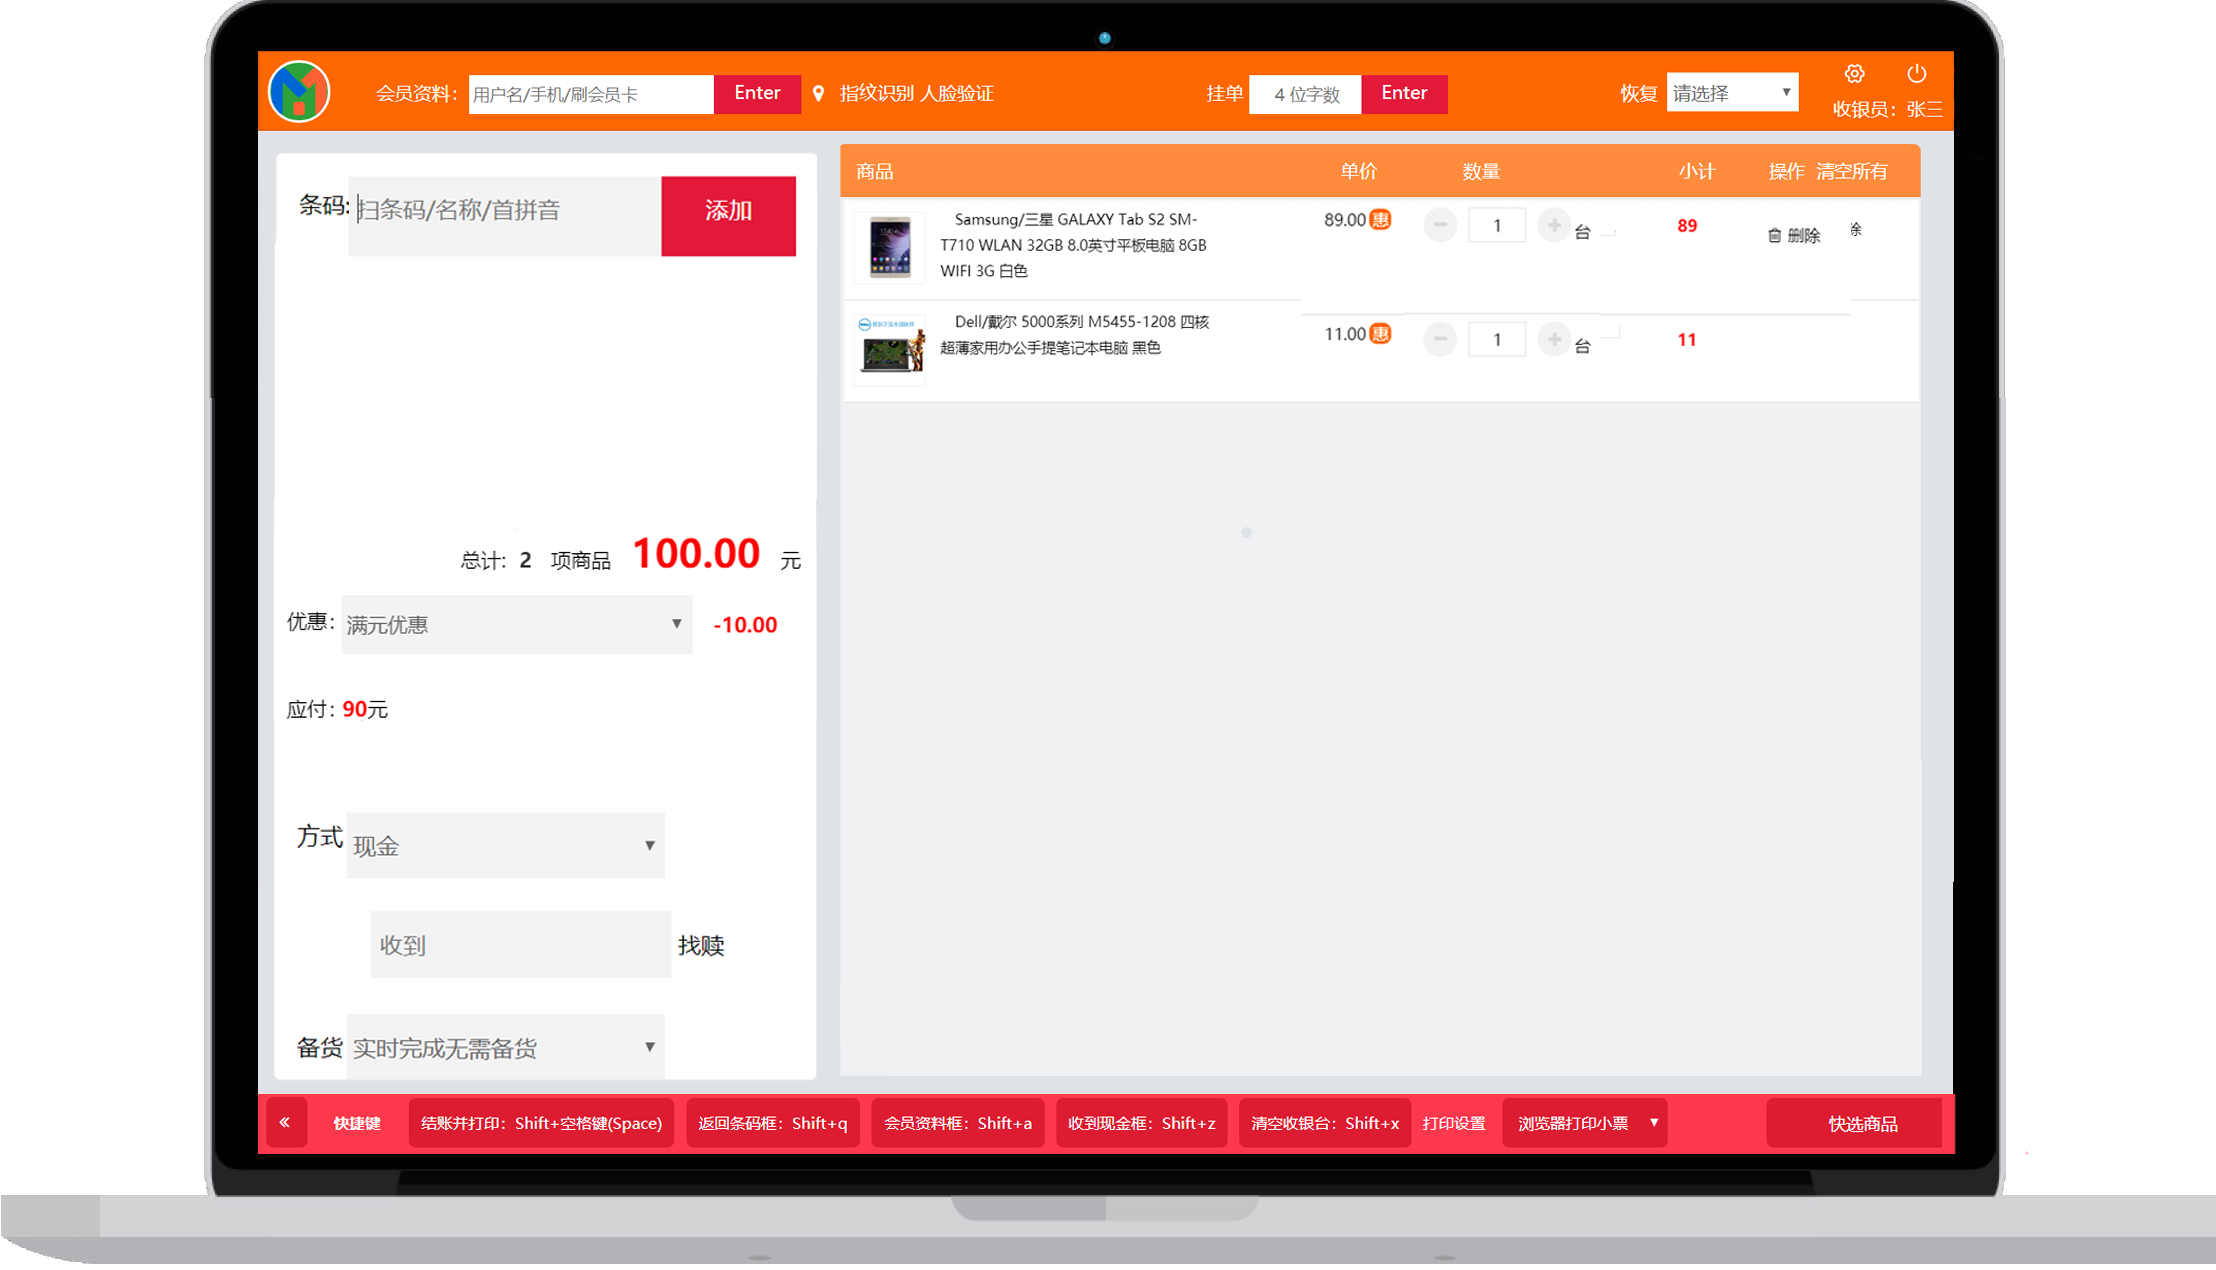
Task: Click 打印设置 print settings
Action: tap(1454, 1123)
